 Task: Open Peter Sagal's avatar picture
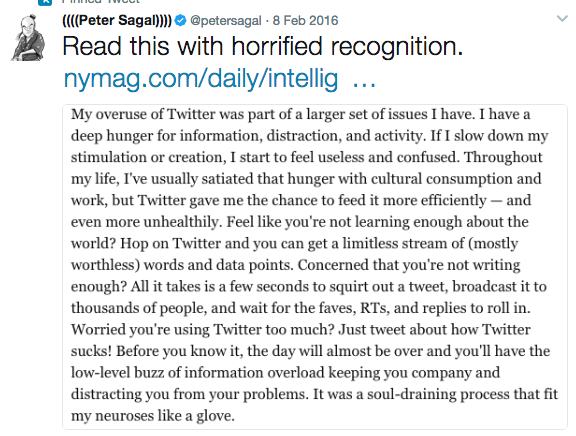coord(28,38)
